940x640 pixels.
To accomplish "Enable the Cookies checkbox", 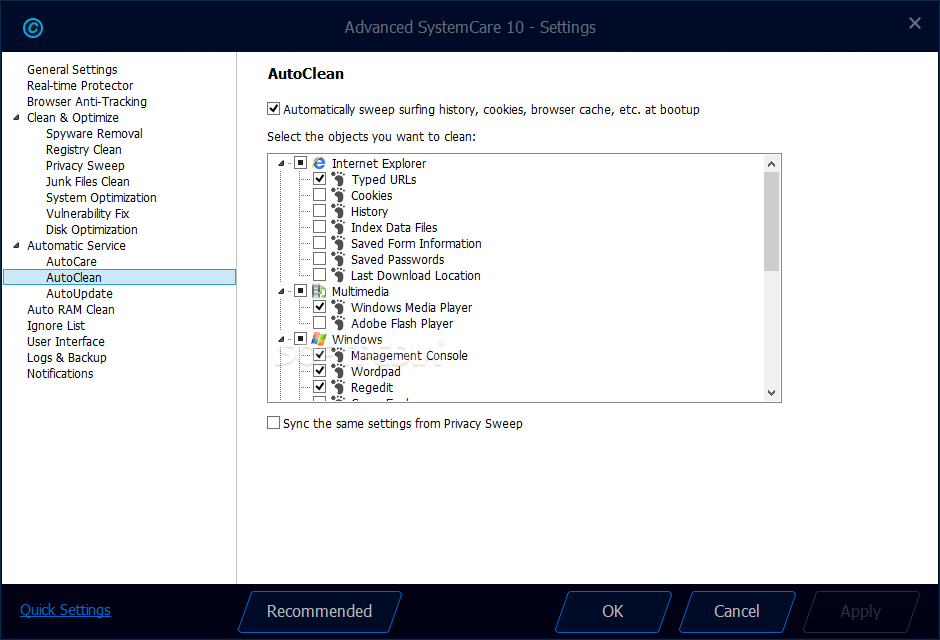I will click(320, 195).
